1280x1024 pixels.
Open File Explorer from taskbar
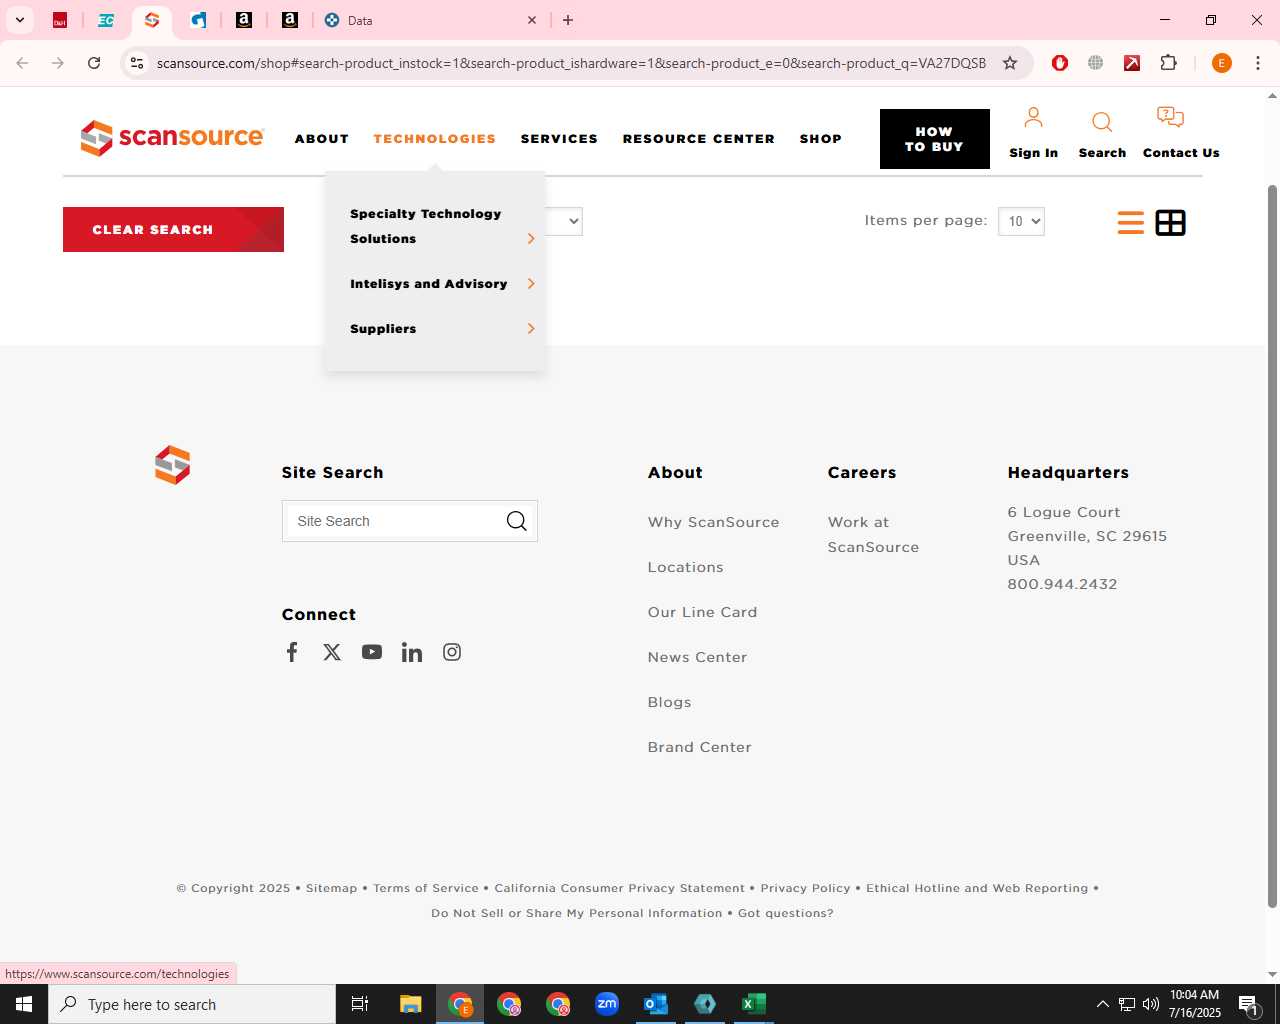[x=411, y=1004]
